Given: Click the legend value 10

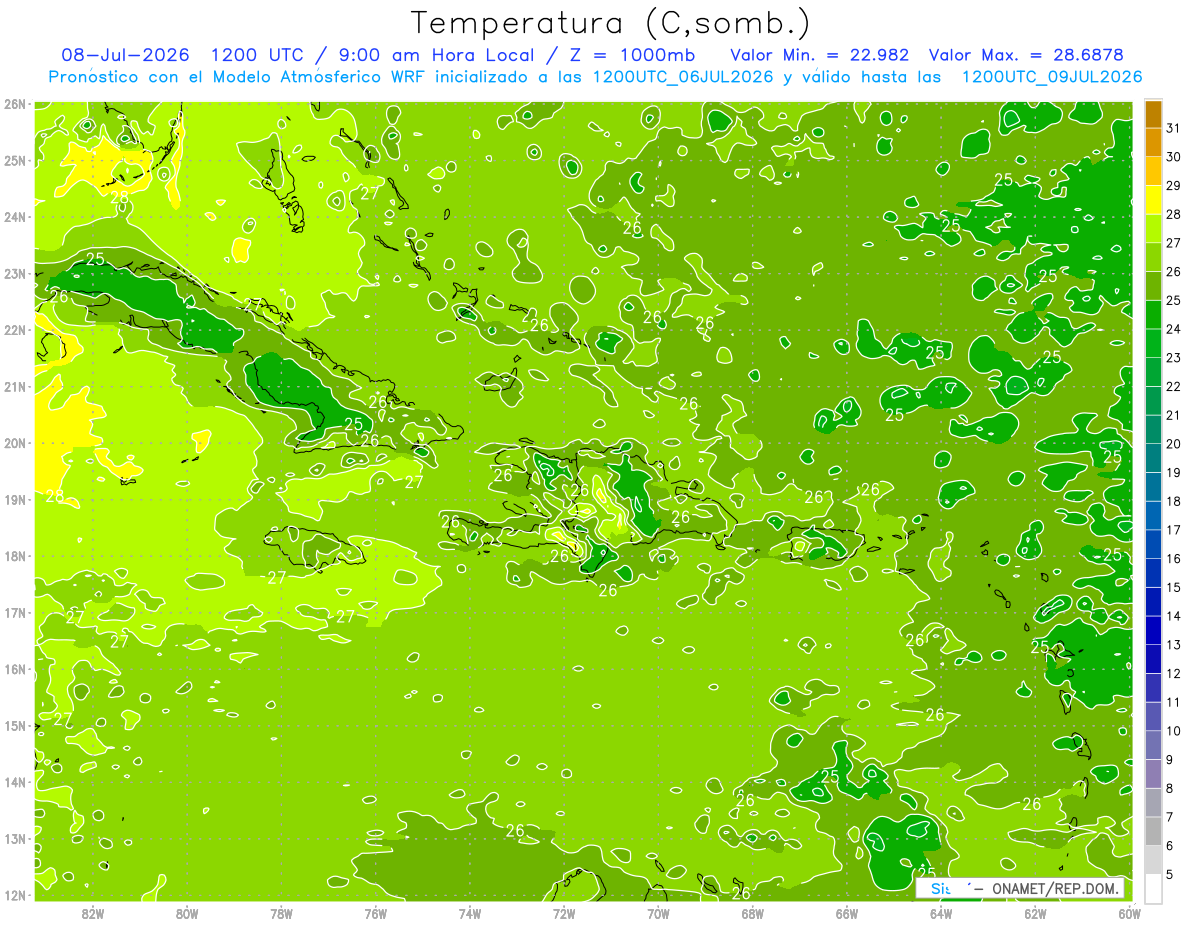Looking at the screenshot, I should click(1174, 731).
